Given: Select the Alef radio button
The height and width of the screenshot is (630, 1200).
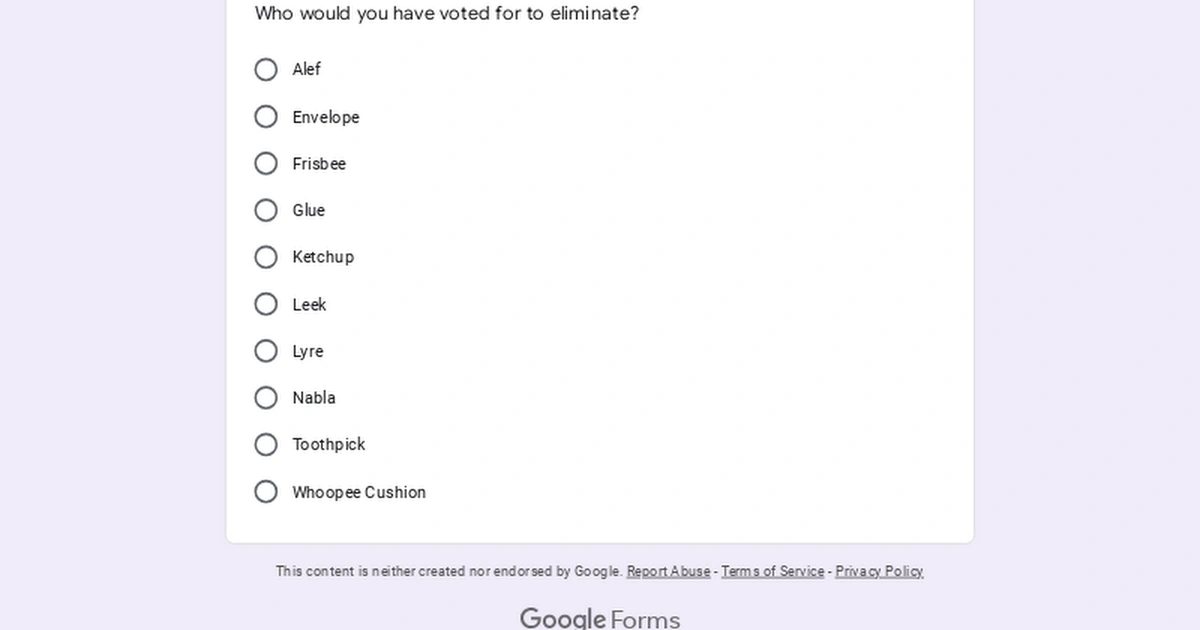Looking at the screenshot, I should (x=265, y=69).
